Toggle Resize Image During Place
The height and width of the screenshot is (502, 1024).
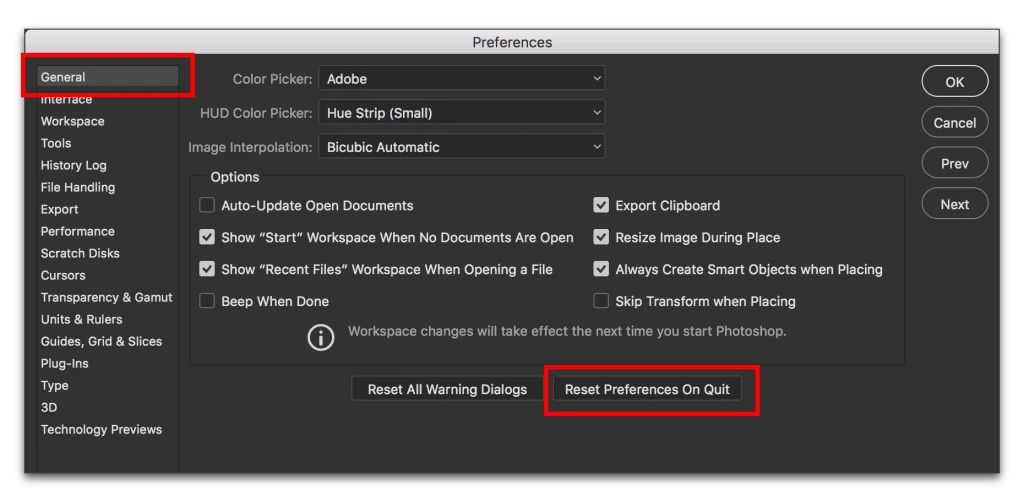[x=601, y=238]
